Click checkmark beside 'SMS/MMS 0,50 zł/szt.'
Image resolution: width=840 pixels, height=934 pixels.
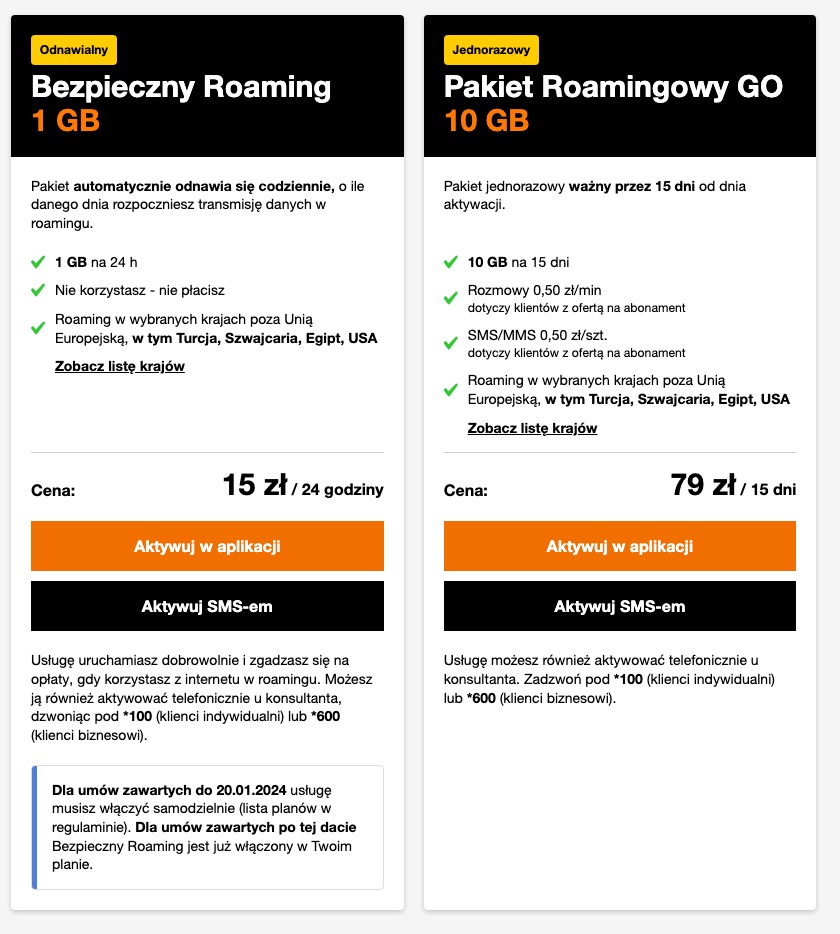click(x=451, y=344)
